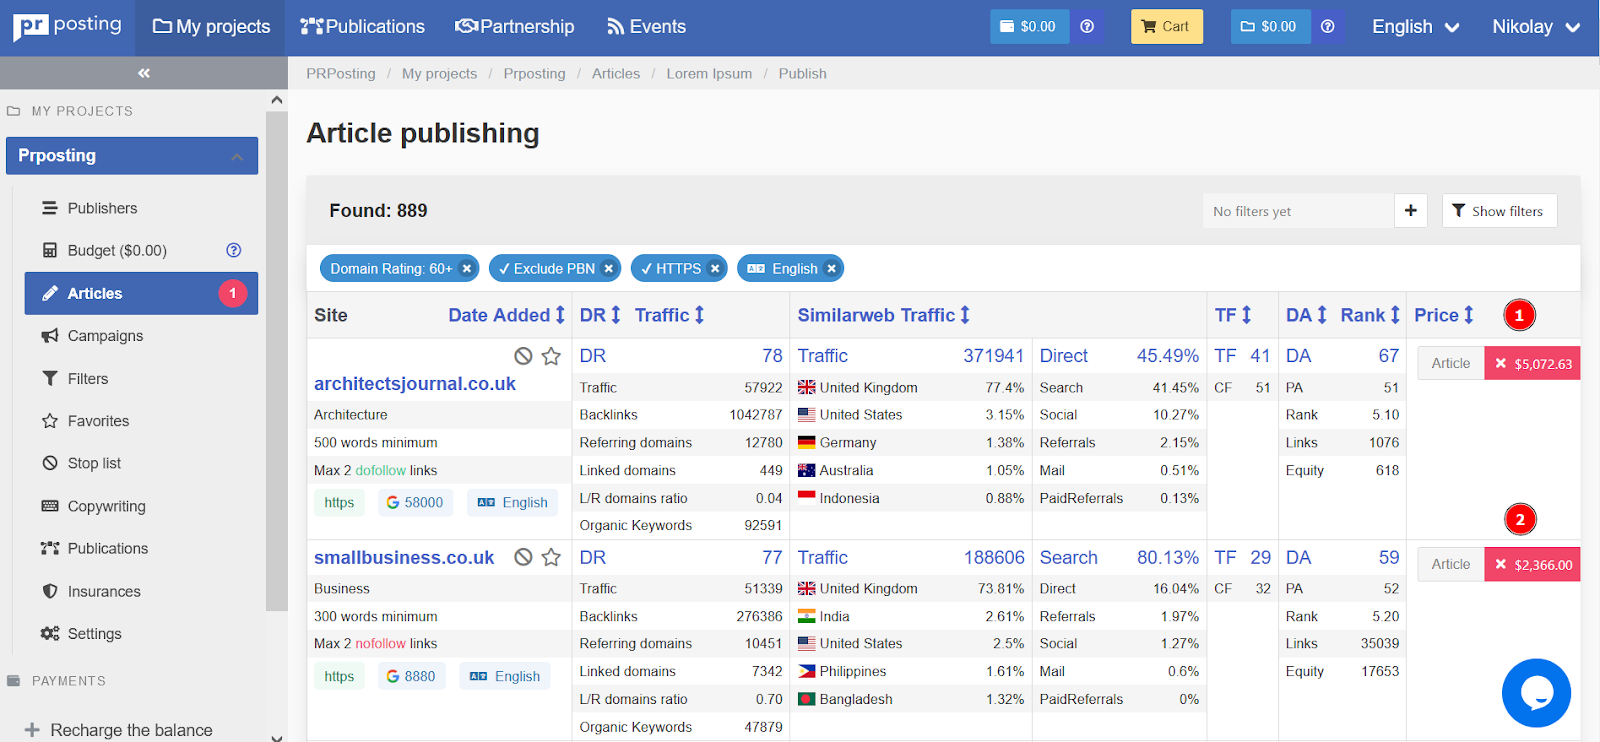Open help icon beside second $0.00 balance
Image resolution: width=1600 pixels, height=742 pixels.
coord(1327,27)
